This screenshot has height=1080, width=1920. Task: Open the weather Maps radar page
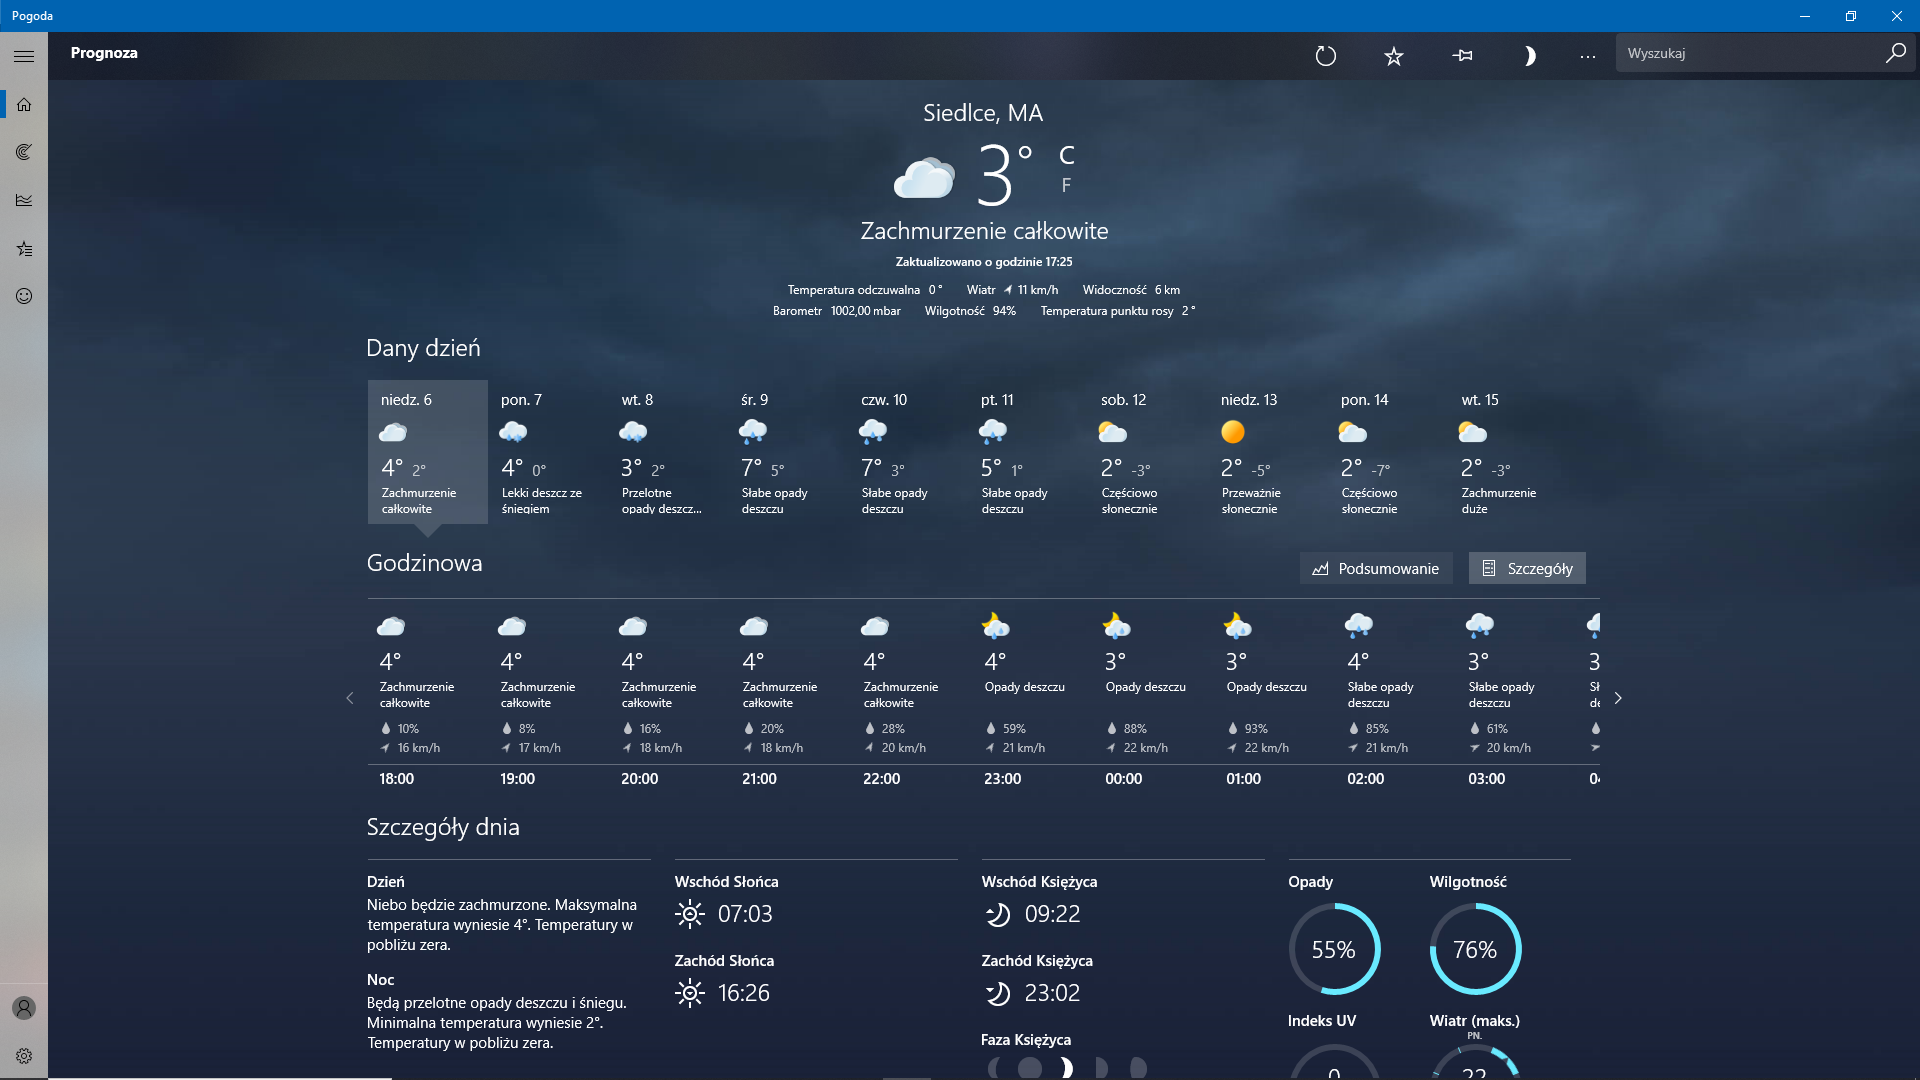24,152
